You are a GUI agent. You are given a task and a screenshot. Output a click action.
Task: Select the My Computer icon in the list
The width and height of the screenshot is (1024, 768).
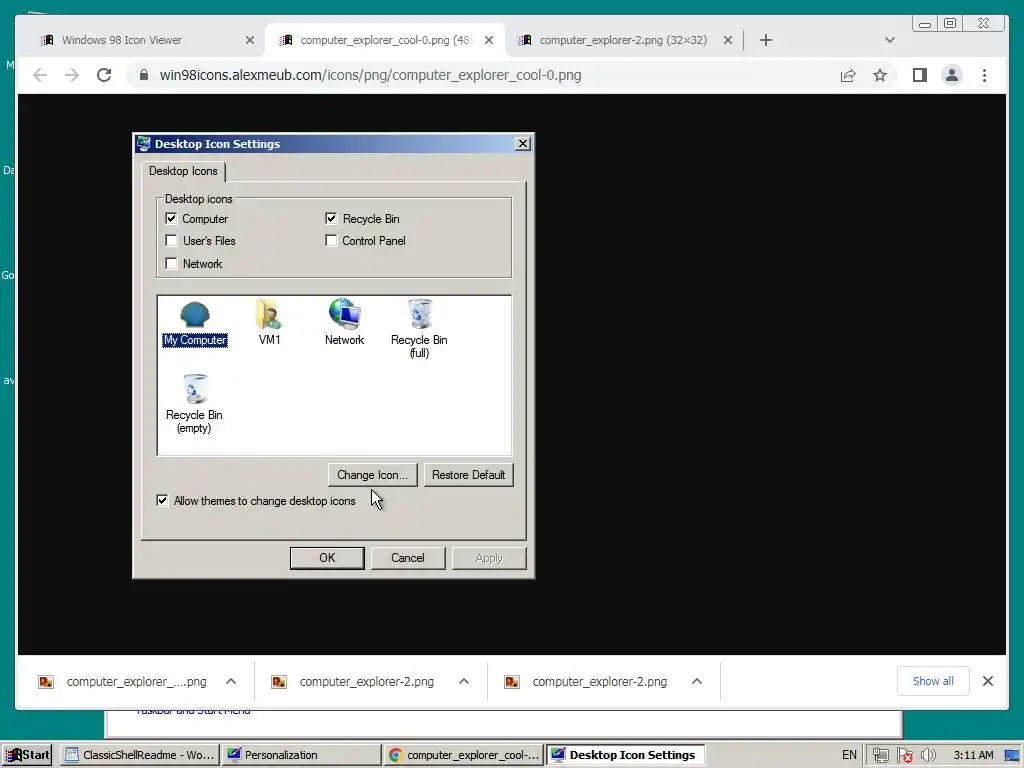coord(195,323)
